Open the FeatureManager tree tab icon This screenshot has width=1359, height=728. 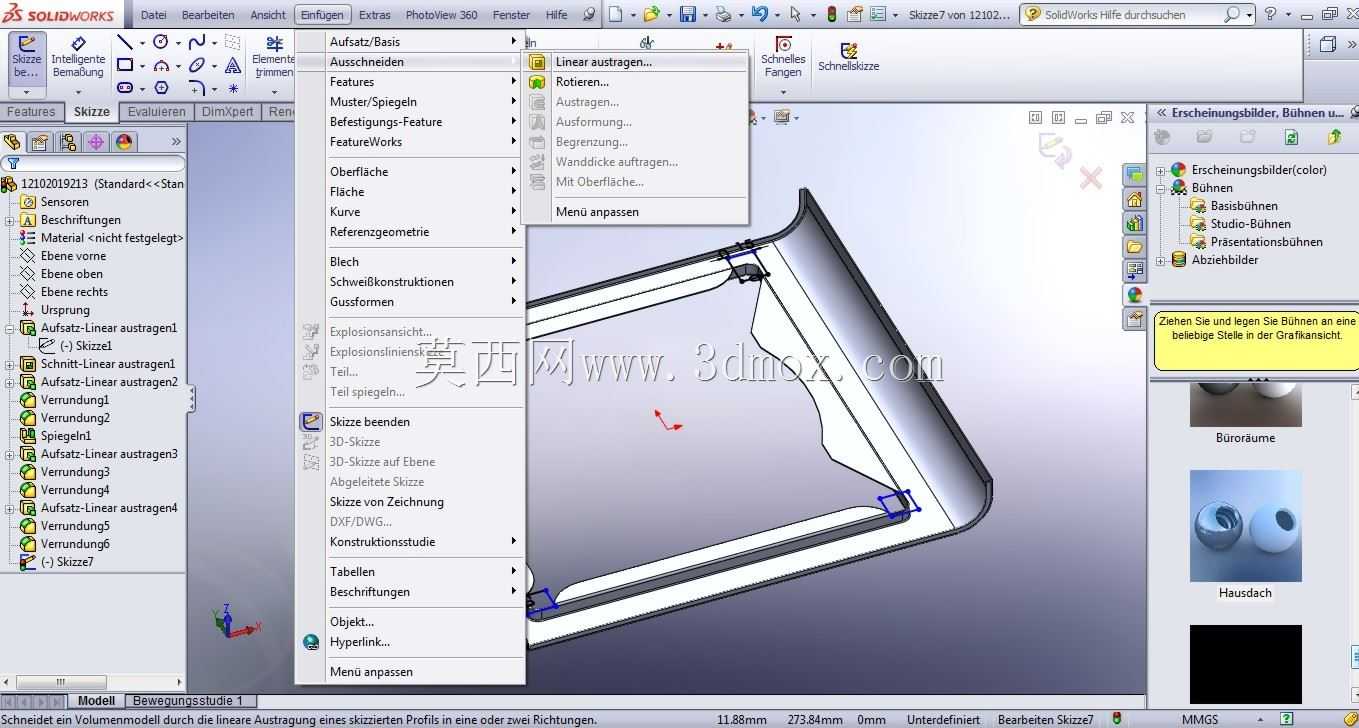12,142
